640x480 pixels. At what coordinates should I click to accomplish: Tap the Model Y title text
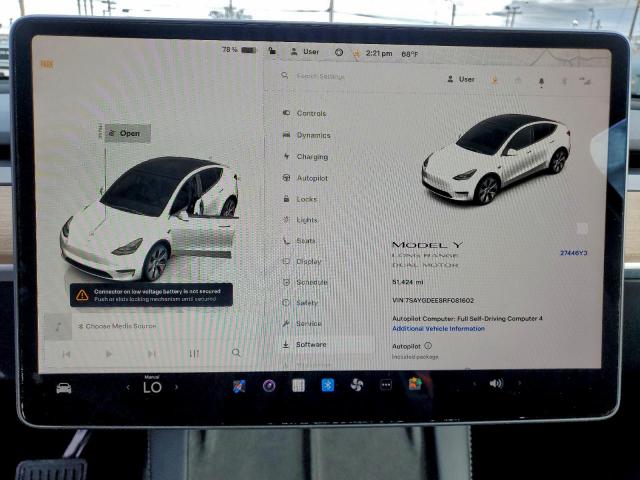tap(427, 245)
